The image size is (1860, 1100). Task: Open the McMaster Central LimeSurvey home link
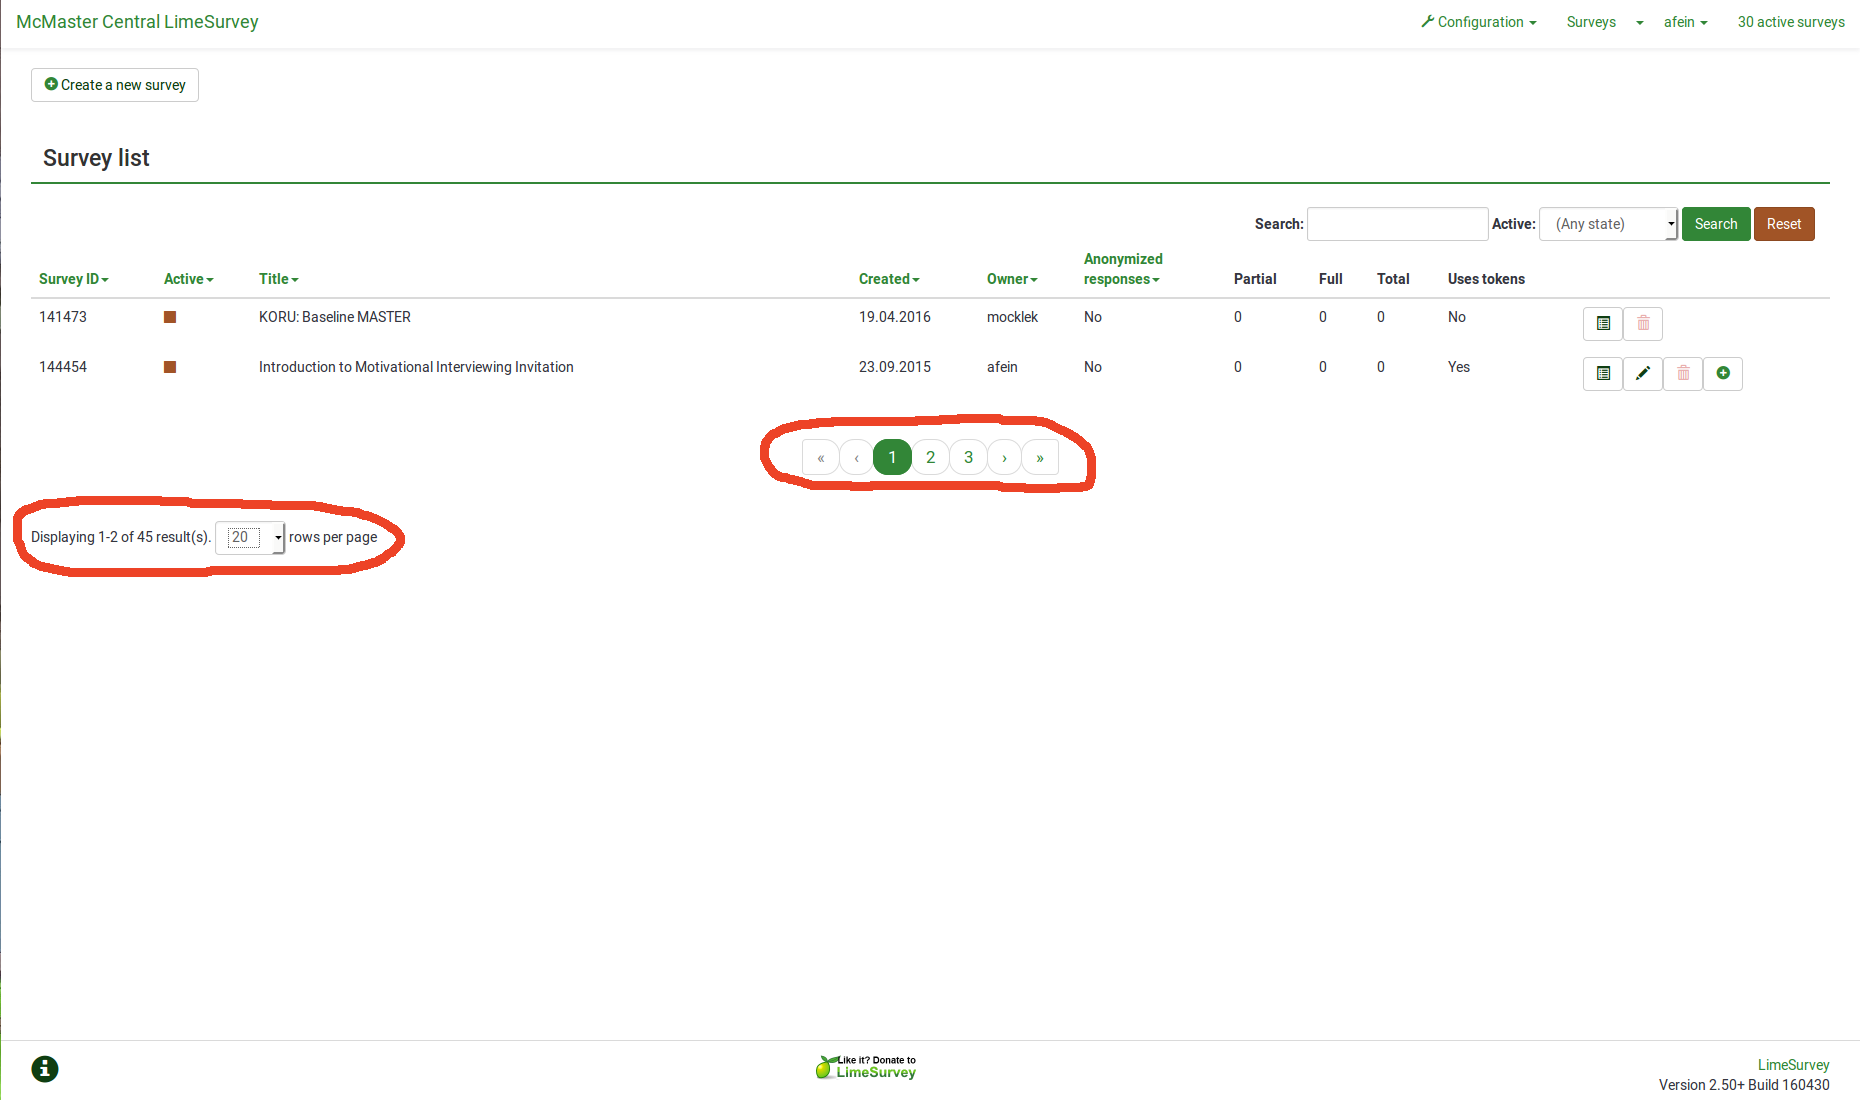click(x=137, y=22)
